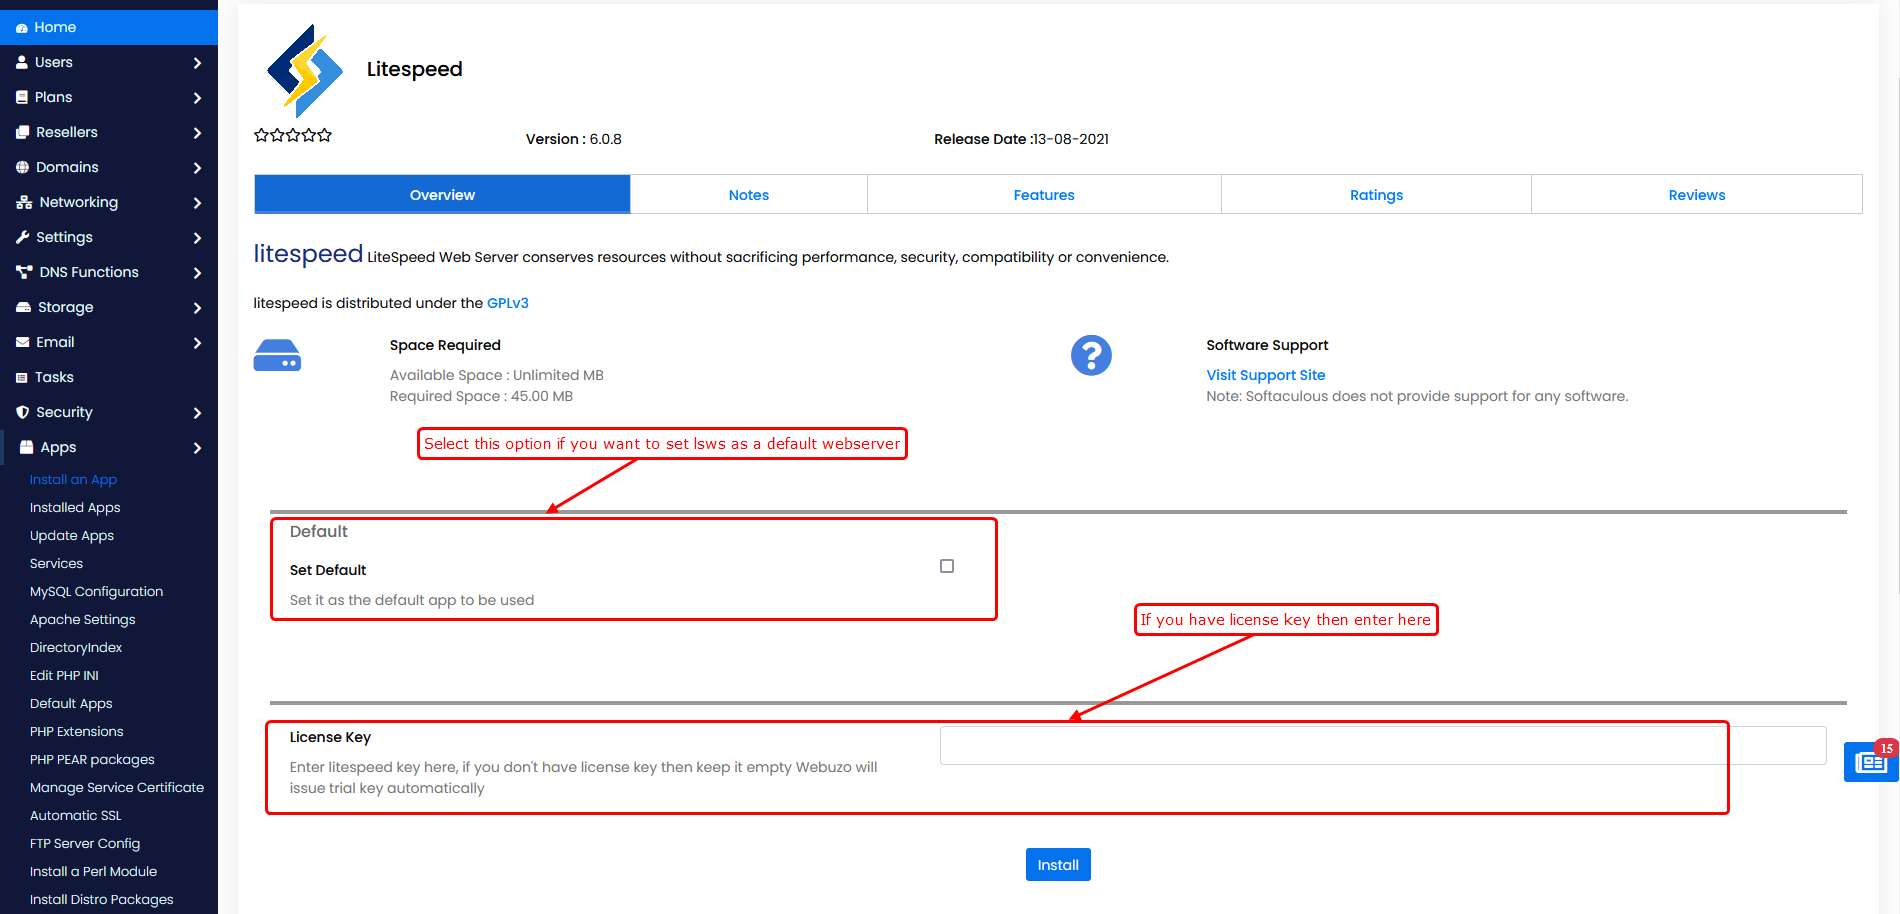Switch to the Reviews tab
This screenshot has width=1900, height=914.
click(x=1696, y=195)
